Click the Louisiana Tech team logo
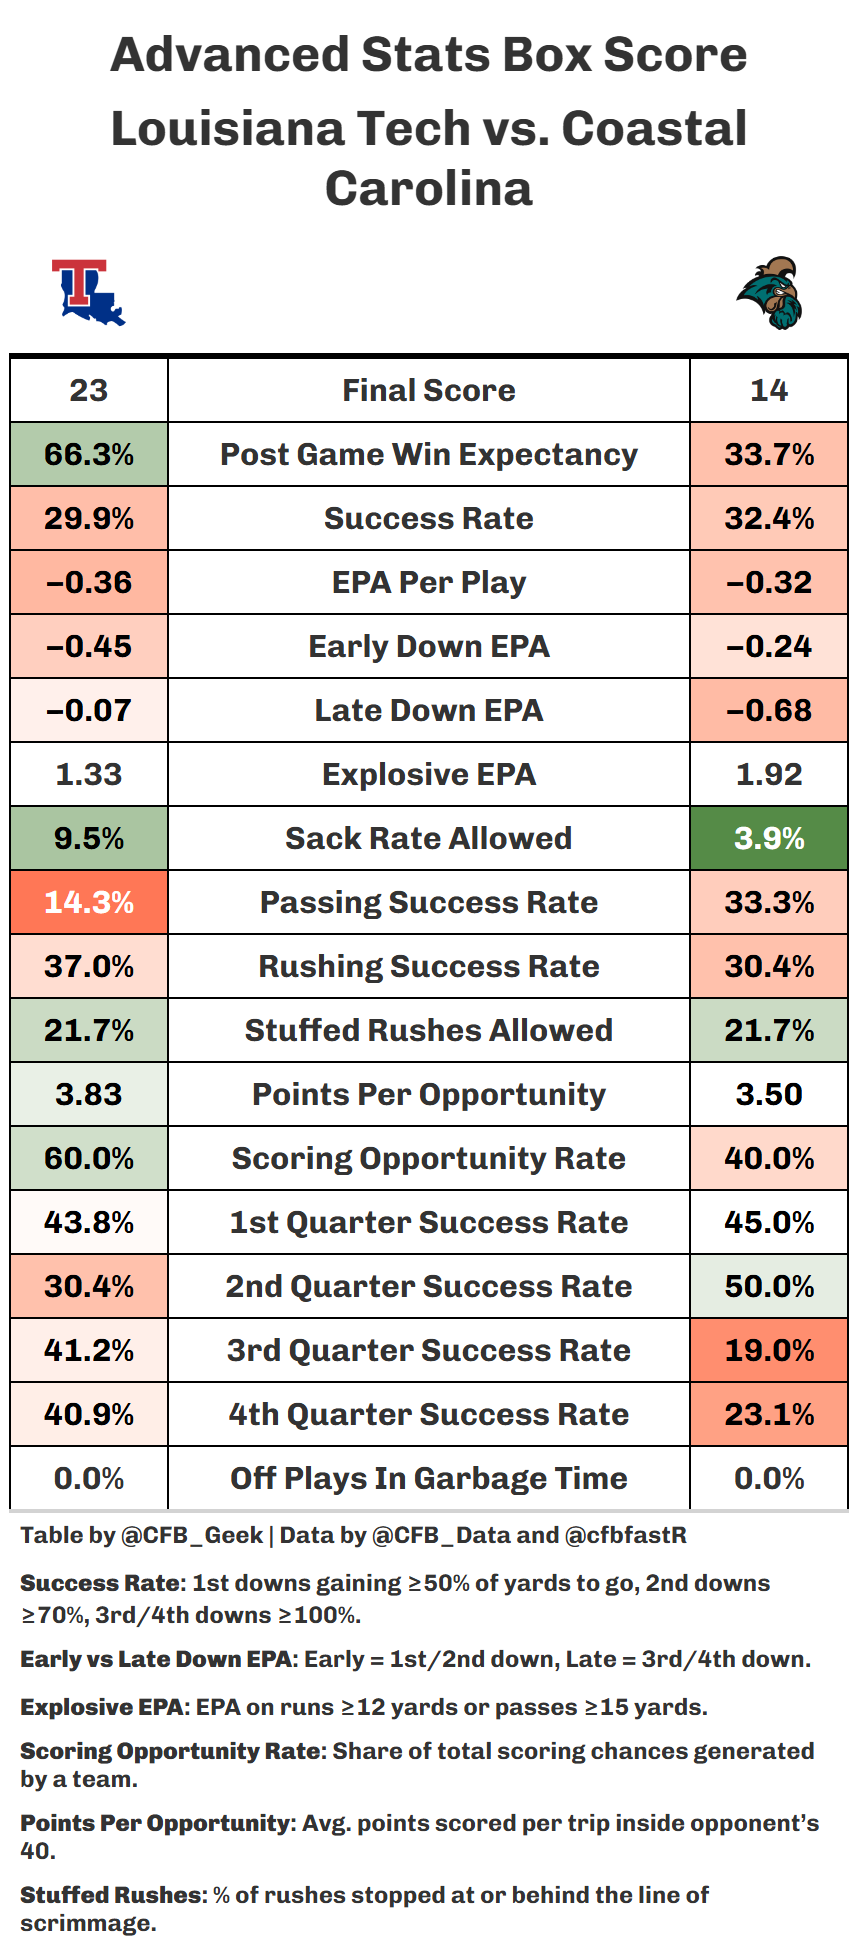The height and width of the screenshot is (1958, 858). pyautogui.click(x=88, y=293)
